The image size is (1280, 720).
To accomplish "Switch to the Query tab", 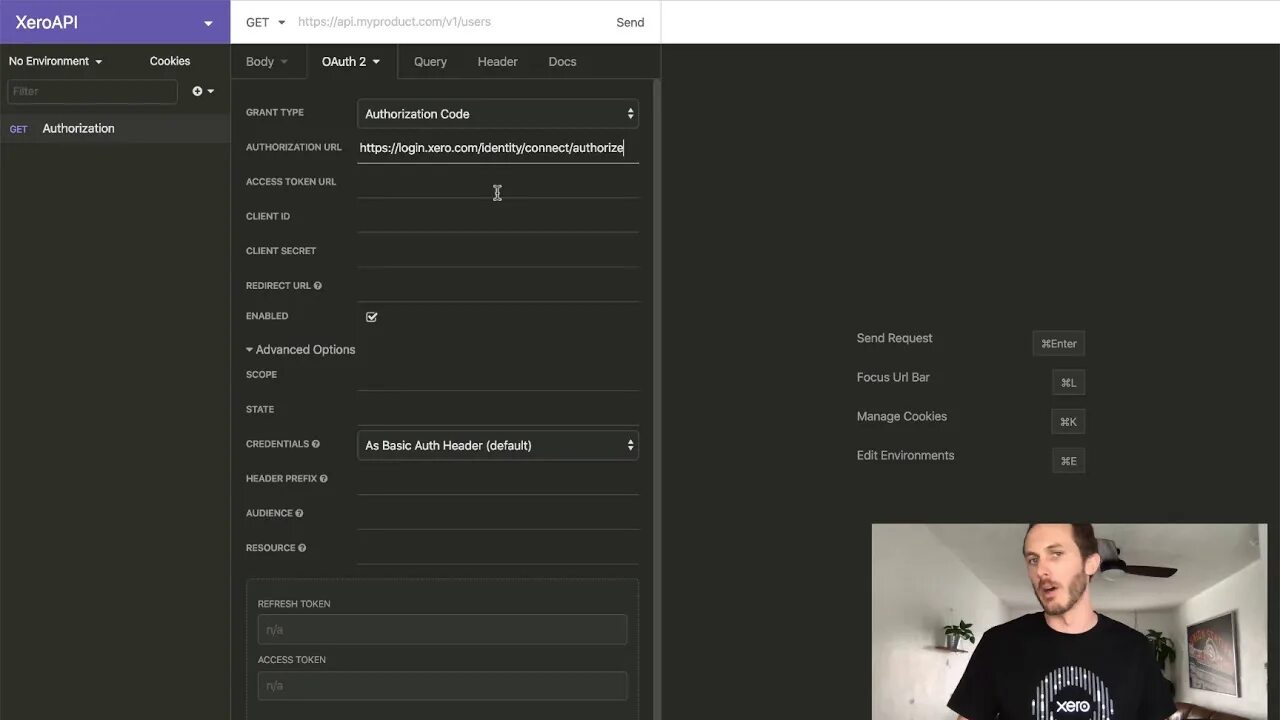I will point(430,61).
